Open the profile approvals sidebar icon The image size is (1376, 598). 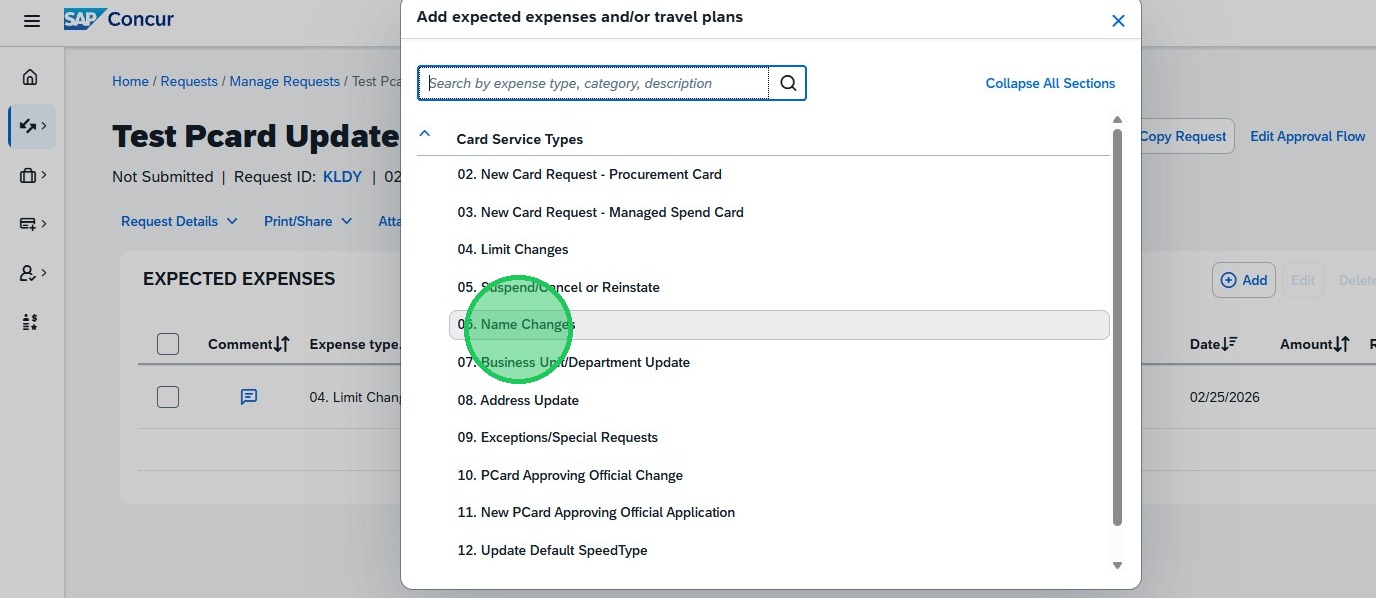point(33,273)
